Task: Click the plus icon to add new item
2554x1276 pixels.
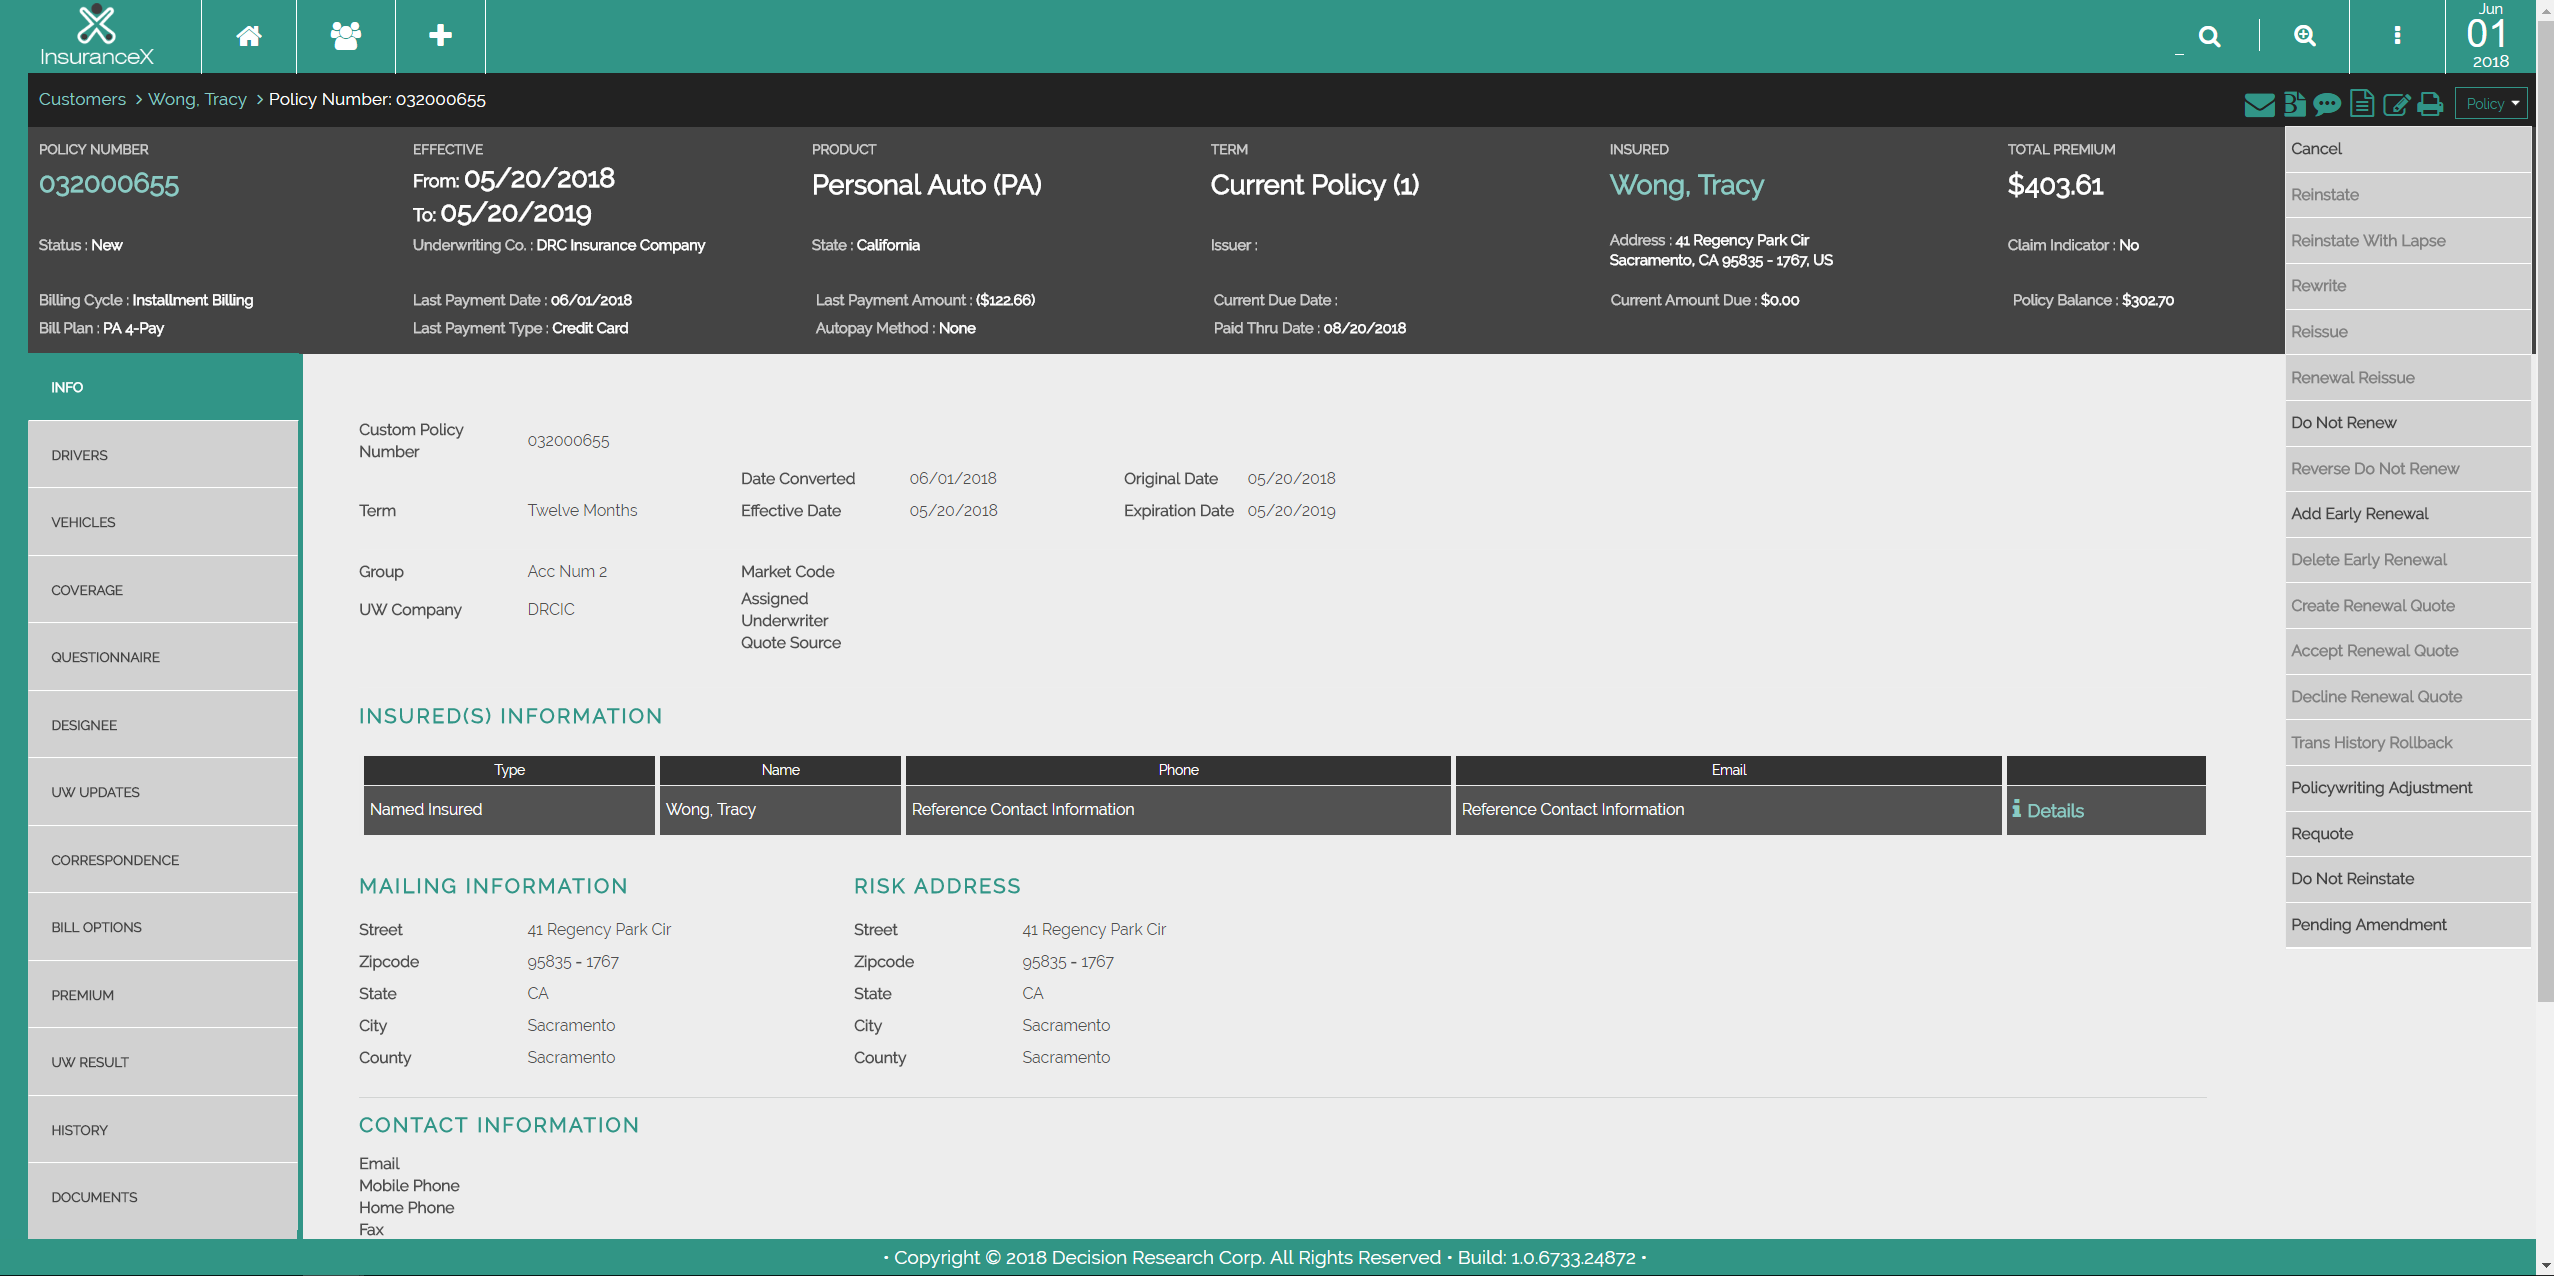Action: tap(439, 35)
